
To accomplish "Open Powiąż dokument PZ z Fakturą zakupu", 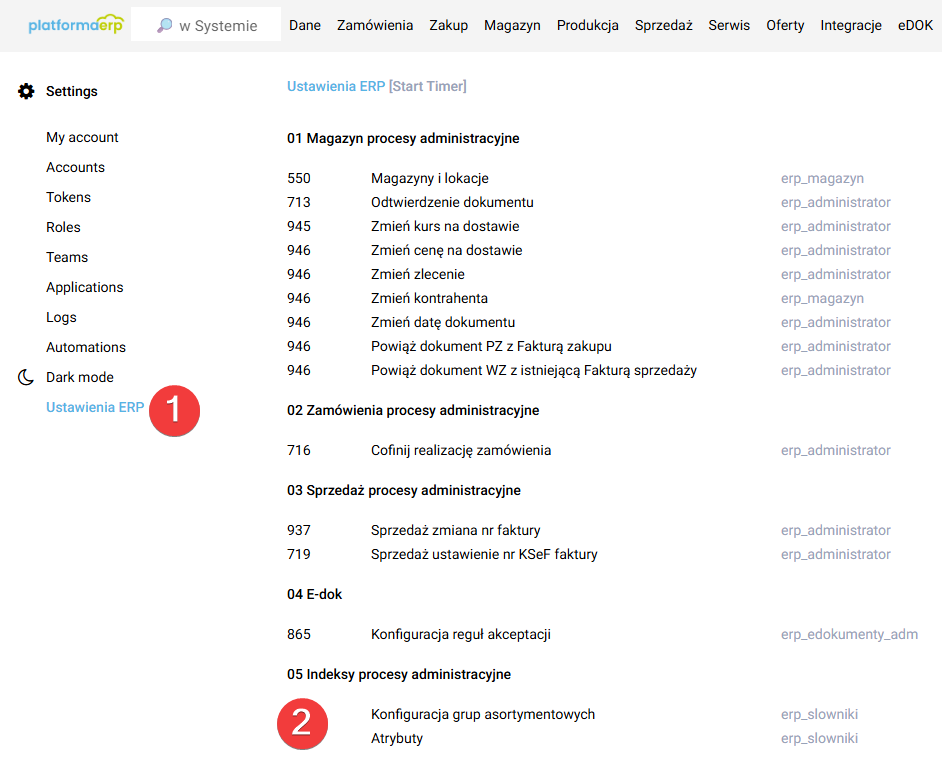I will (491, 347).
